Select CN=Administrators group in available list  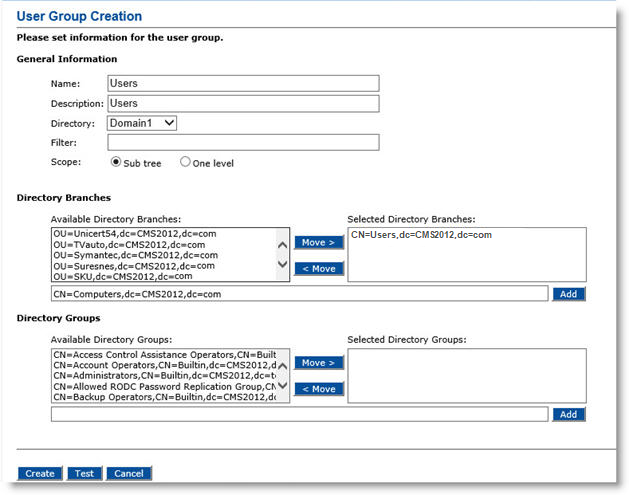(x=164, y=376)
